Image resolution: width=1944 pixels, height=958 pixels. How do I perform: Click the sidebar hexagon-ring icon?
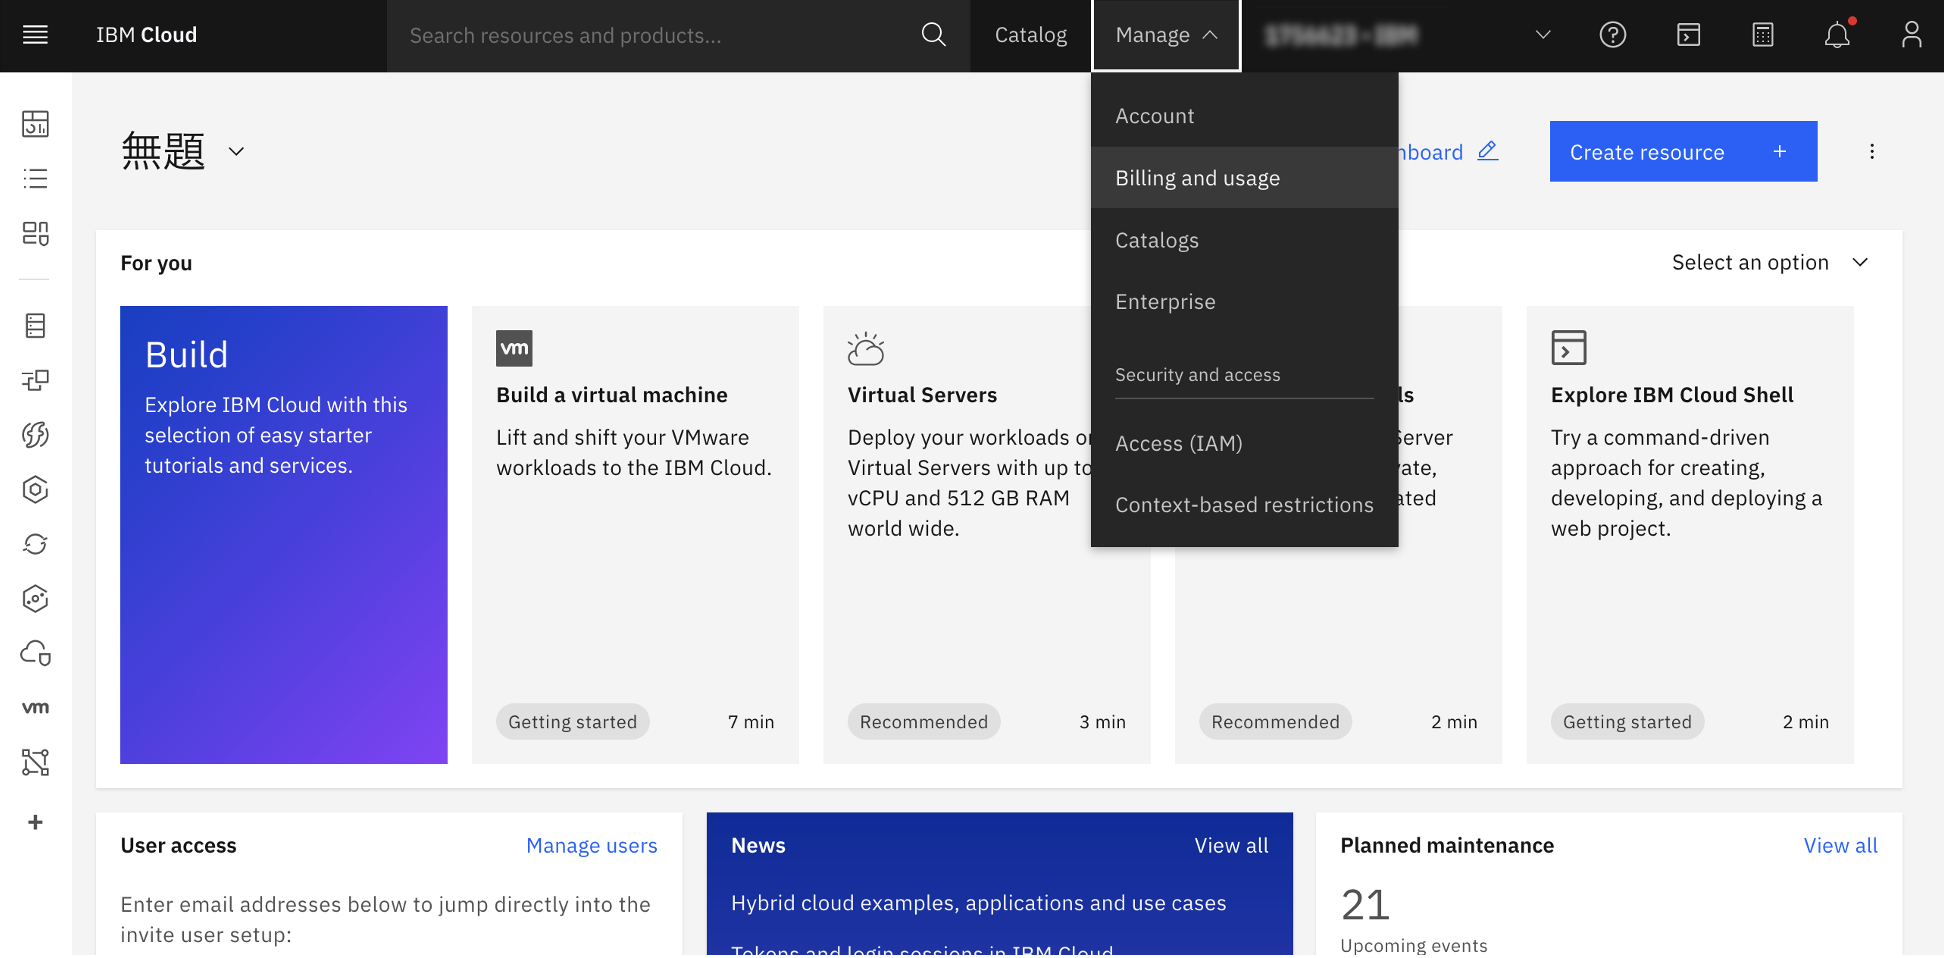[x=35, y=489]
